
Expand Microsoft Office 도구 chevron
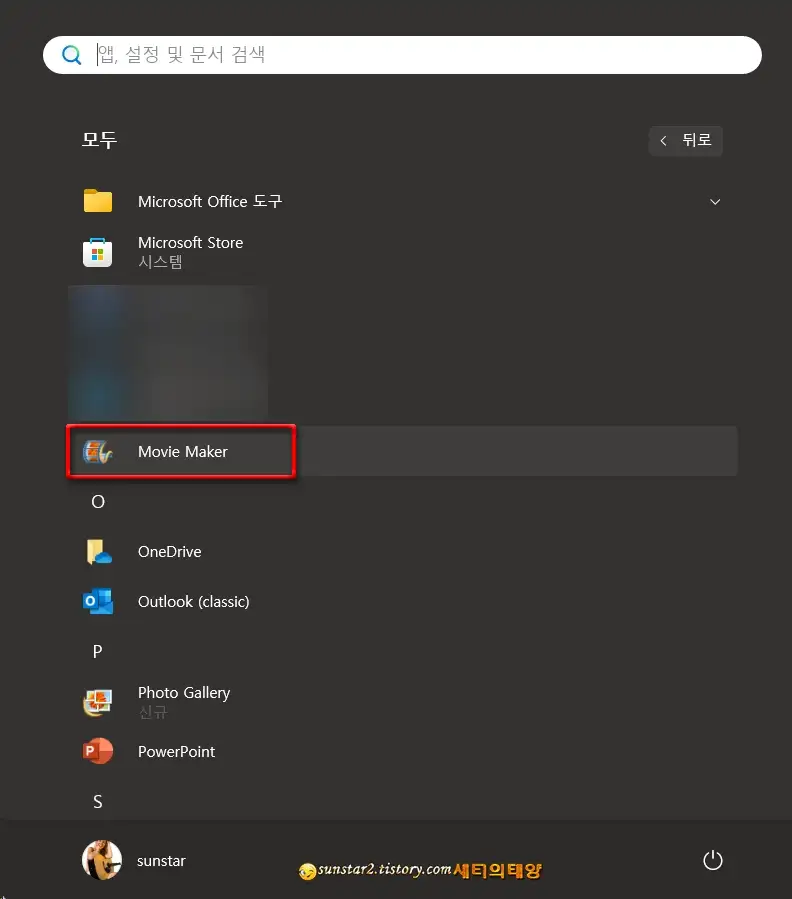point(715,202)
